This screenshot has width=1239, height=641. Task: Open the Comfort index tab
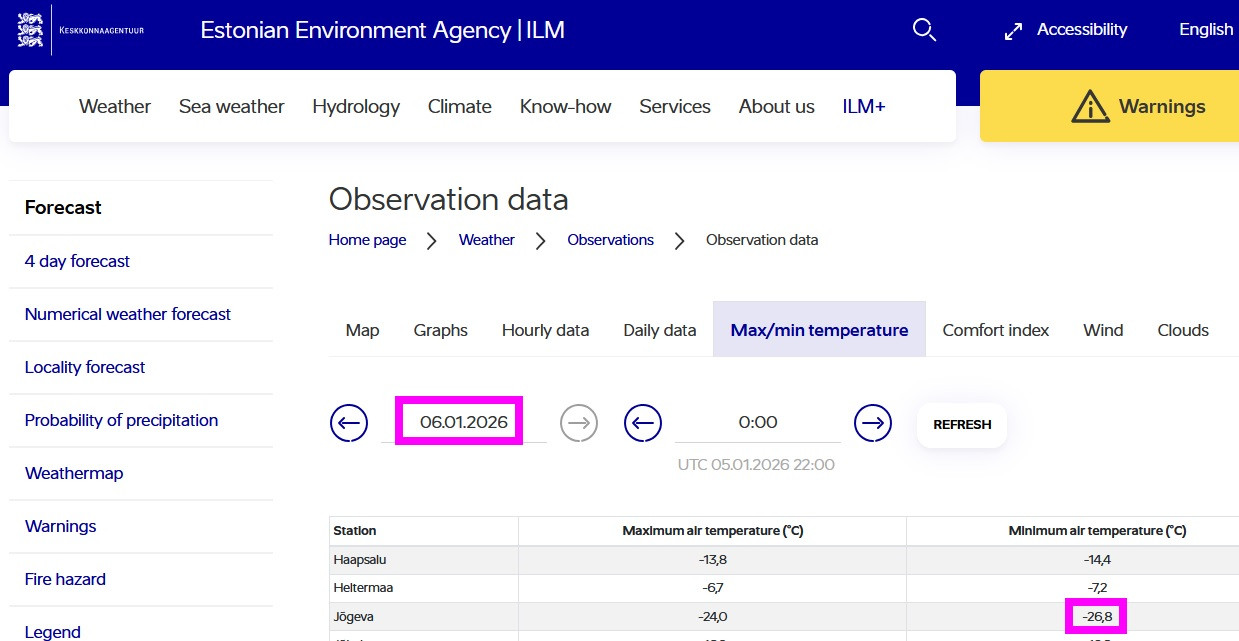[995, 330]
